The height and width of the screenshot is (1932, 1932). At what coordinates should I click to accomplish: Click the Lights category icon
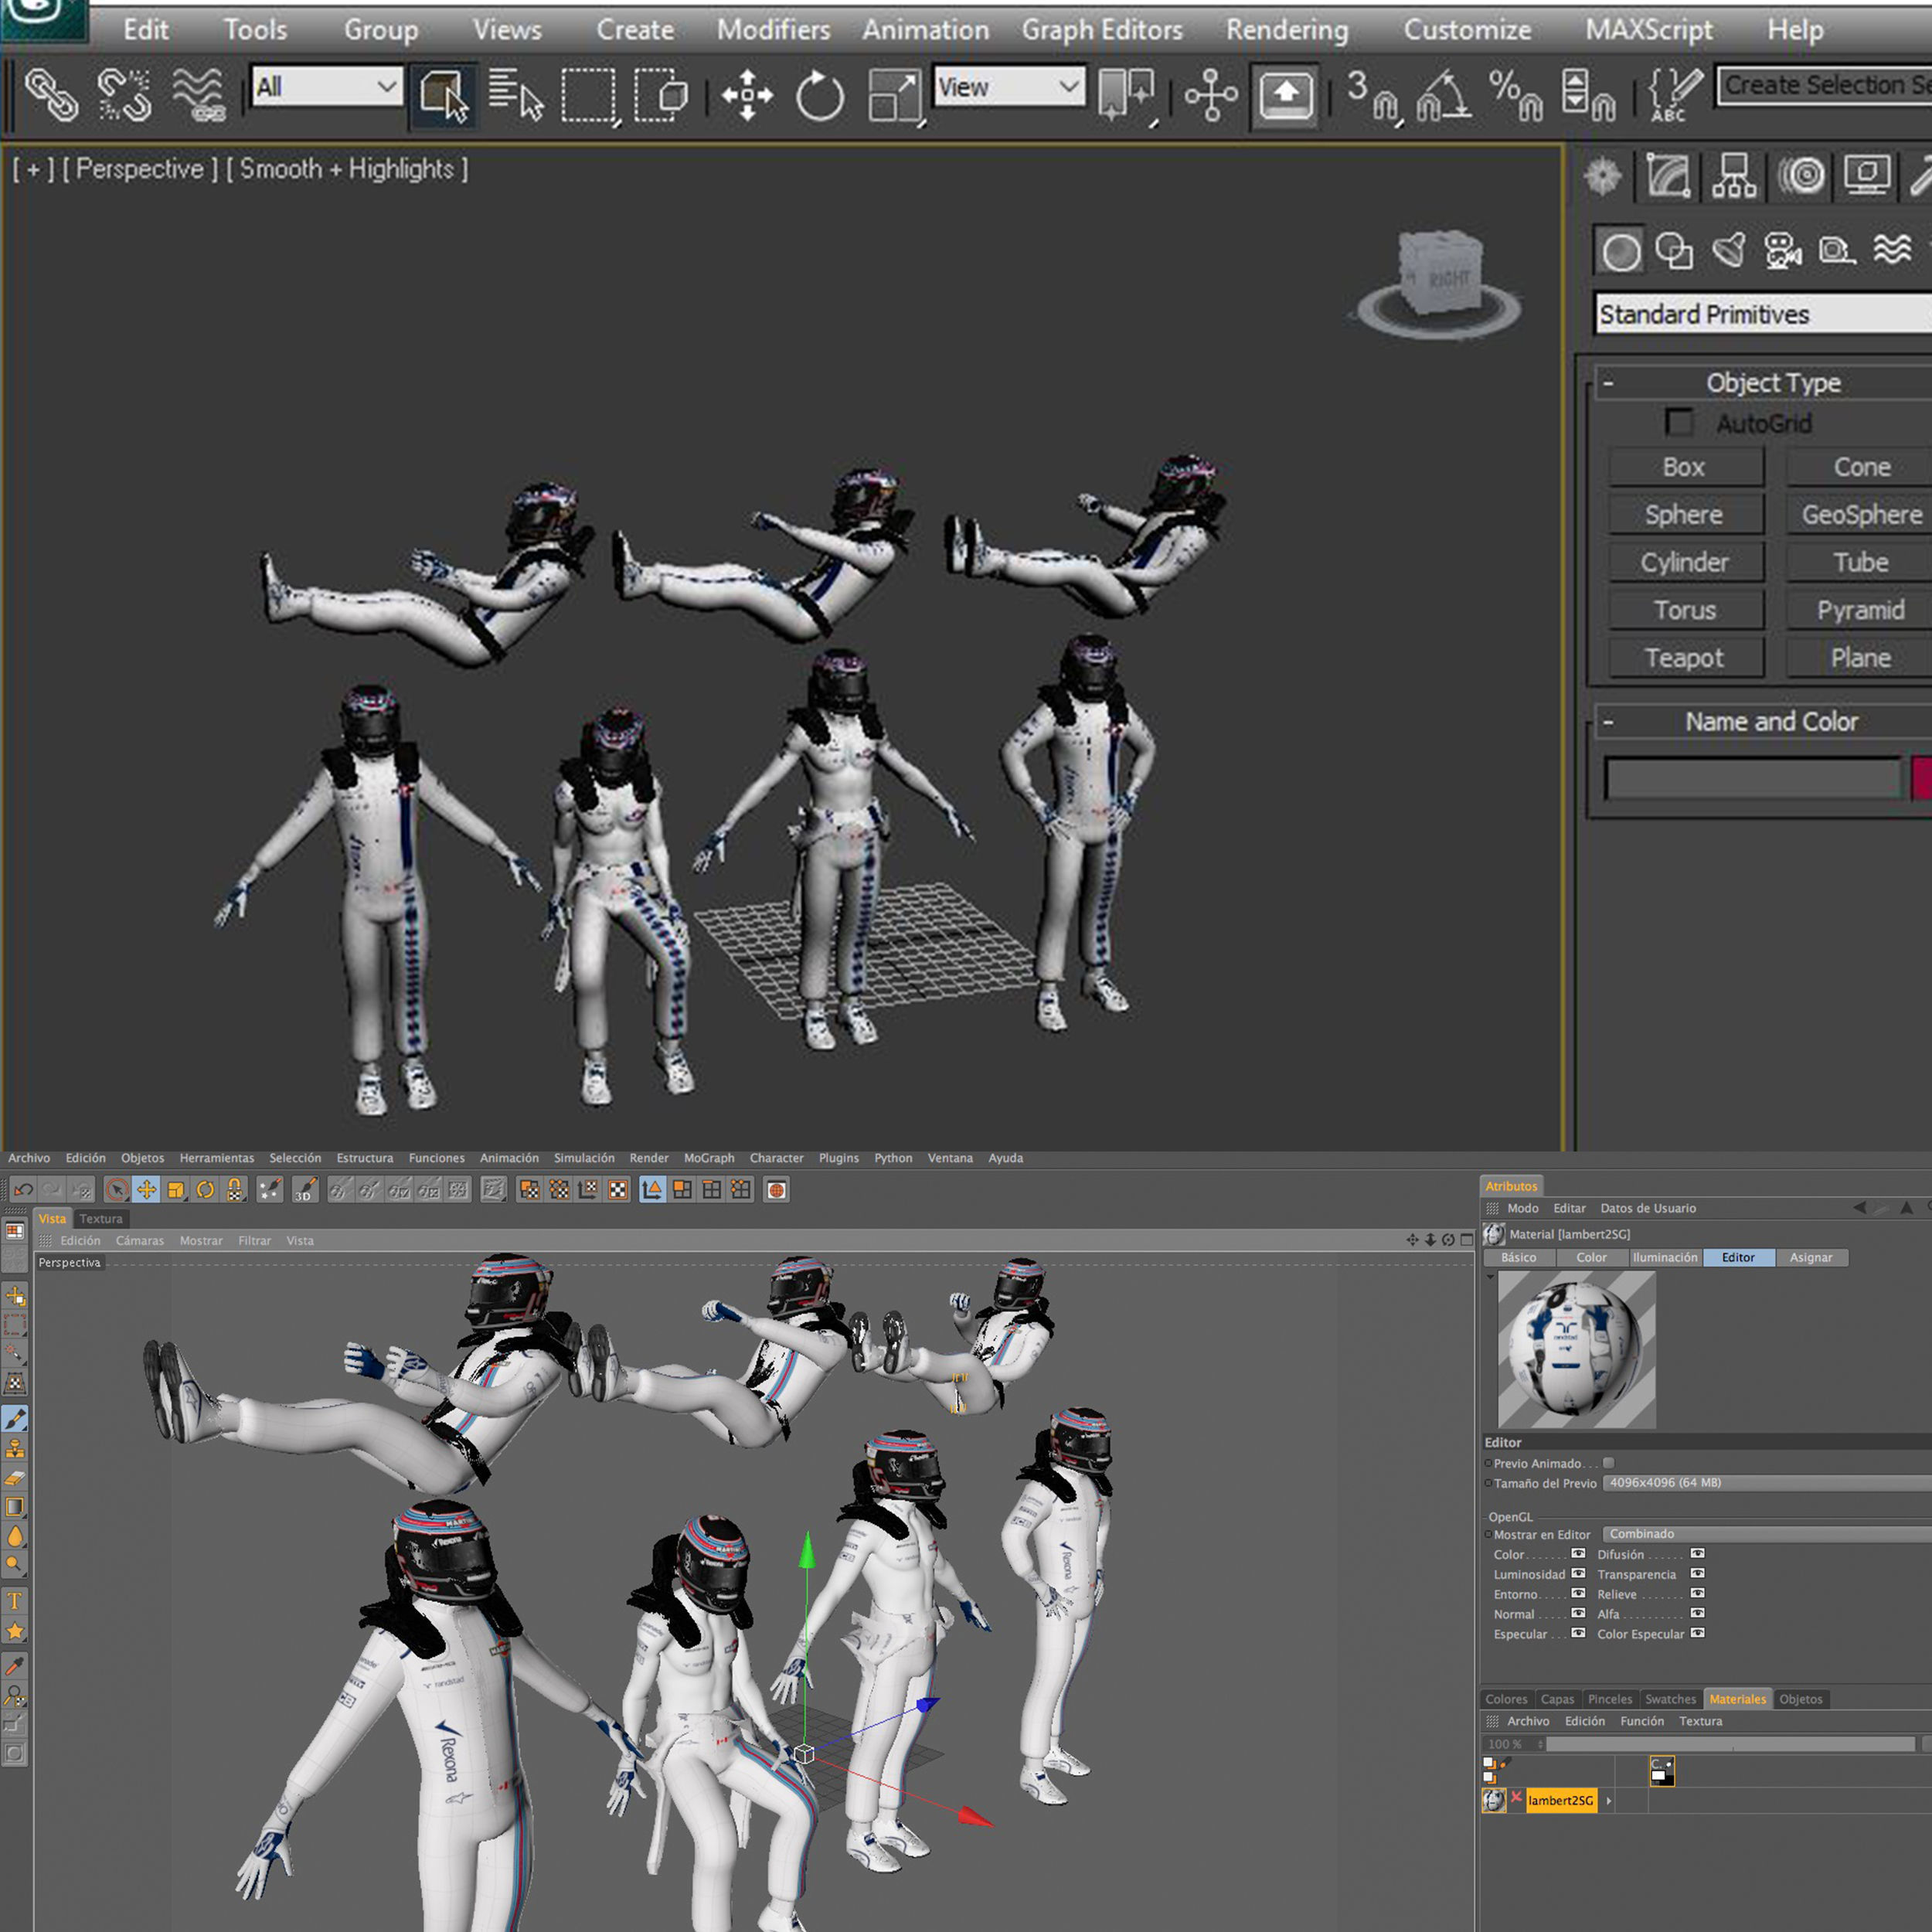pyautogui.click(x=1729, y=250)
